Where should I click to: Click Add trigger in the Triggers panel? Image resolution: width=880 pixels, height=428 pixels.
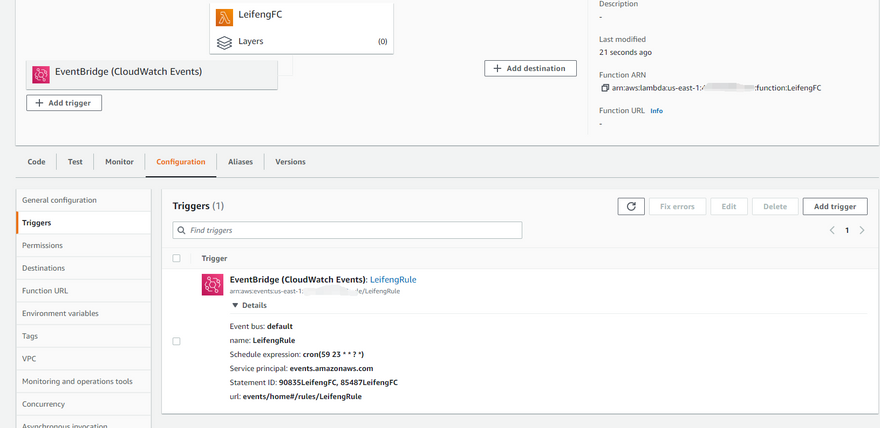[x=834, y=206]
